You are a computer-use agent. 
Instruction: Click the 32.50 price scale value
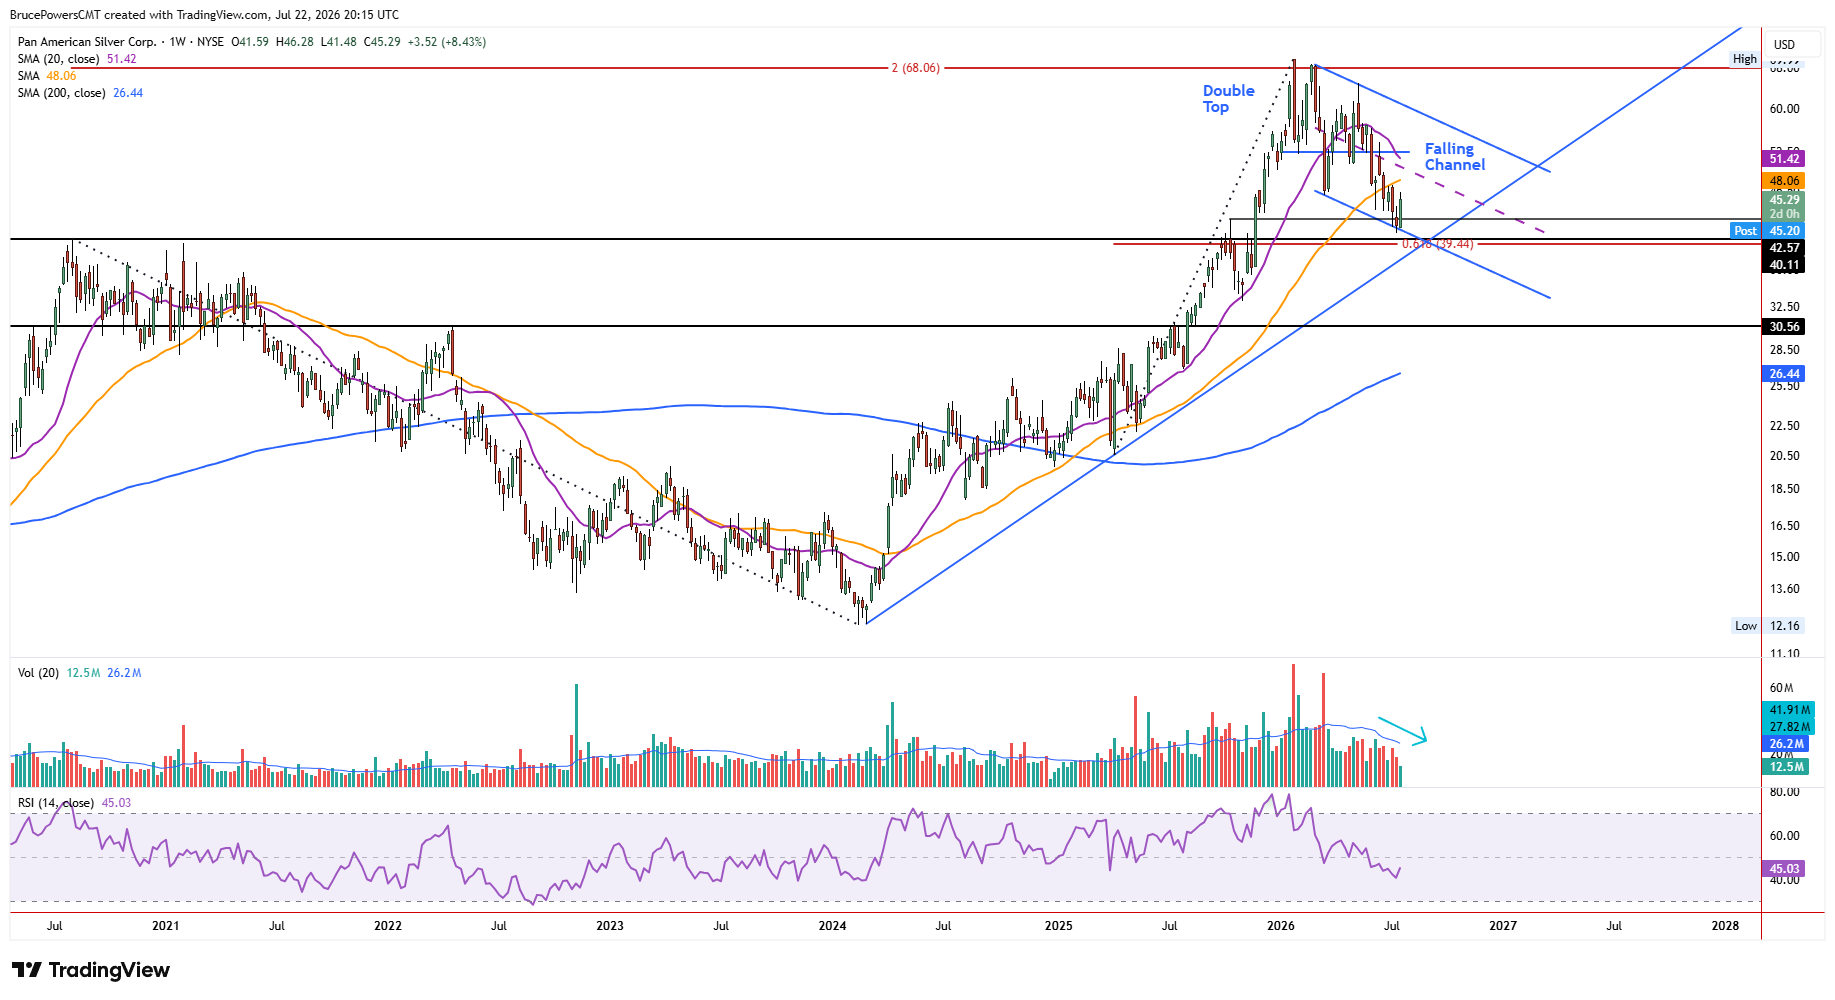(x=1784, y=307)
